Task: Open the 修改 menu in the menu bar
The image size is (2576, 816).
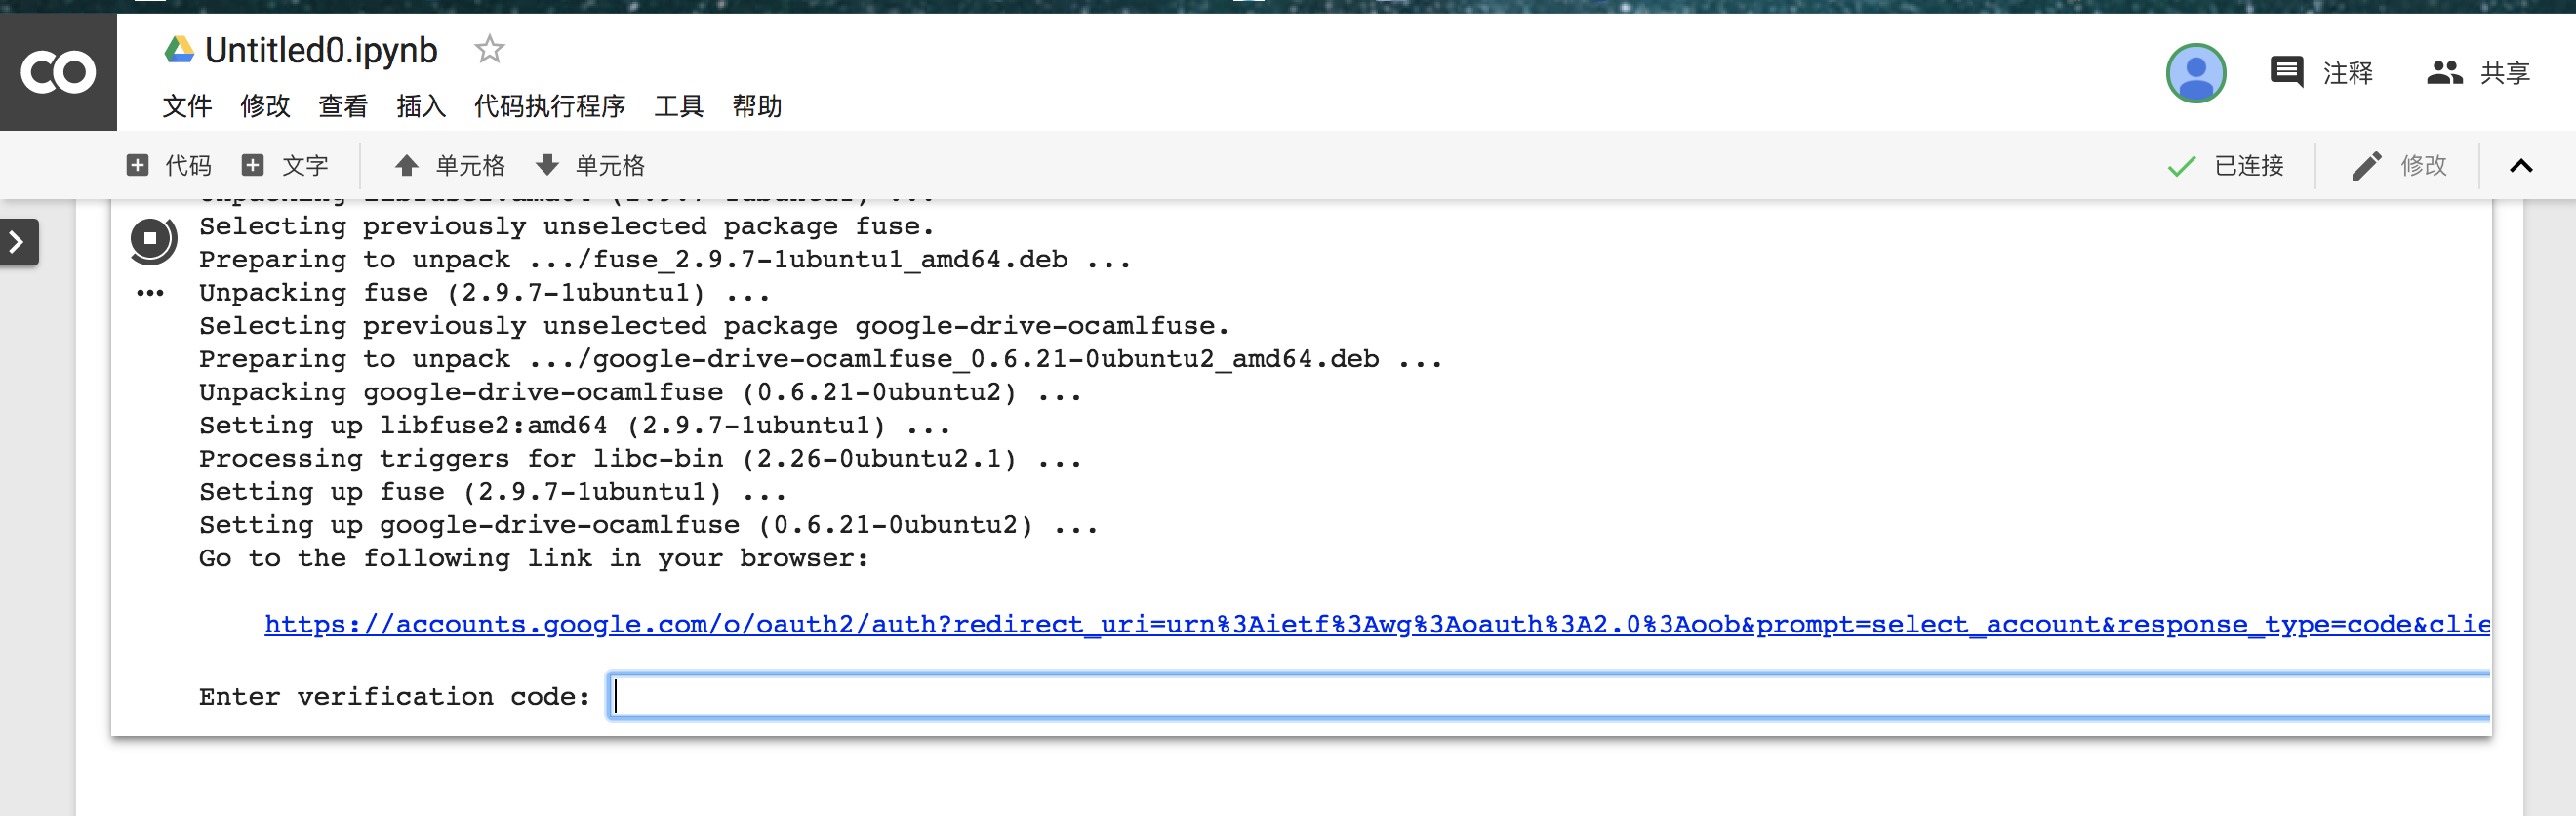Action: coord(265,106)
